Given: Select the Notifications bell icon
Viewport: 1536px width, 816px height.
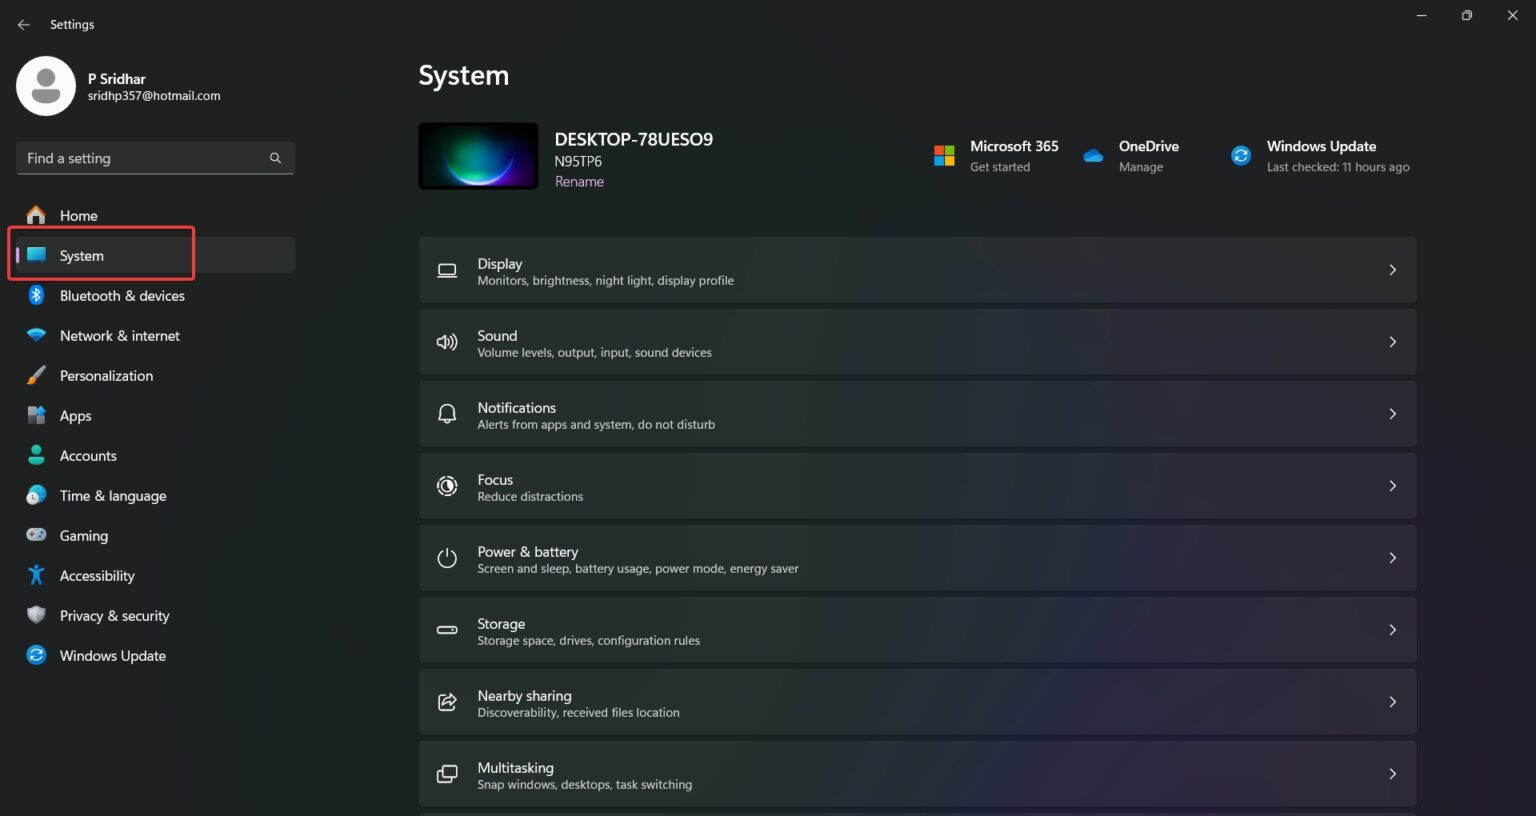Looking at the screenshot, I should [447, 413].
